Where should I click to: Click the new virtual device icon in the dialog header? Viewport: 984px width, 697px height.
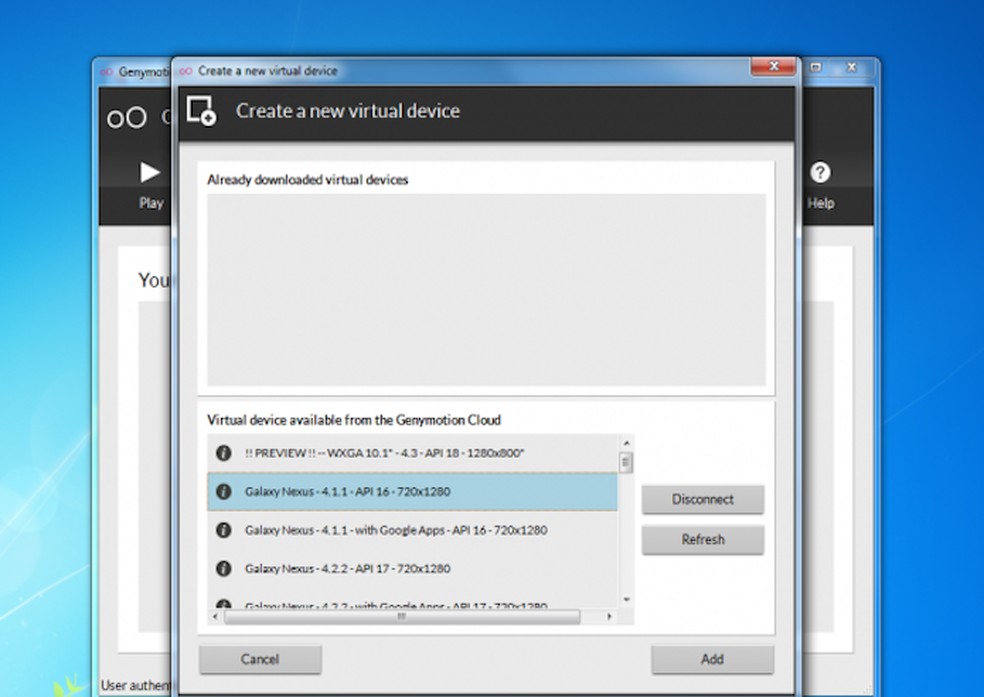tap(201, 111)
